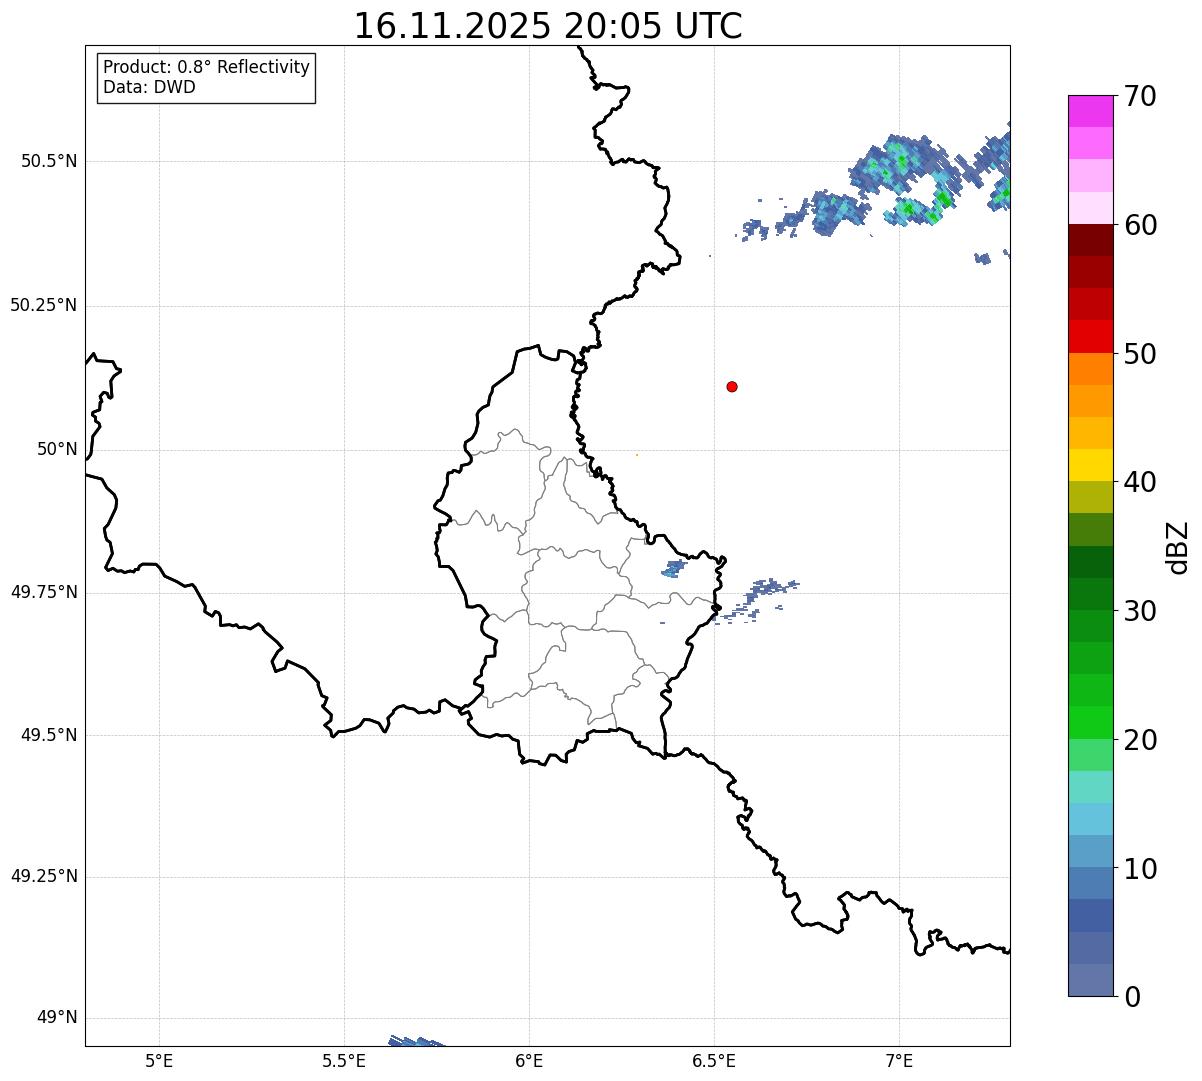Click the latitude label '49.25°N'
Image resolution: width=1202 pixels, height=1081 pixels.
(44, 877)
